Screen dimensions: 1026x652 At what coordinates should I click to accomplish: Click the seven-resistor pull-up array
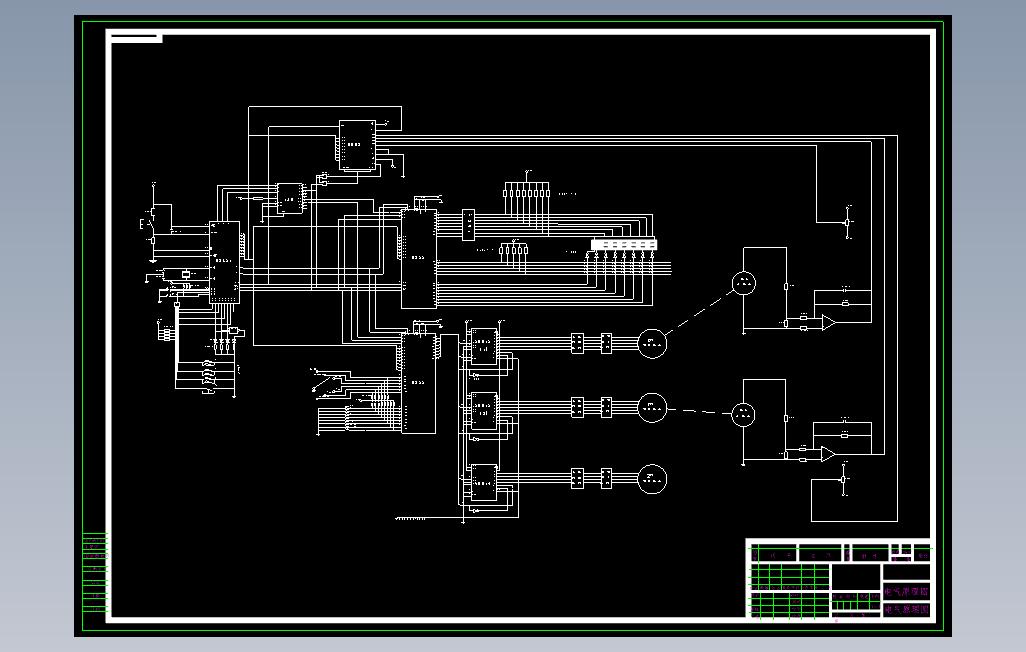point(526,193)
